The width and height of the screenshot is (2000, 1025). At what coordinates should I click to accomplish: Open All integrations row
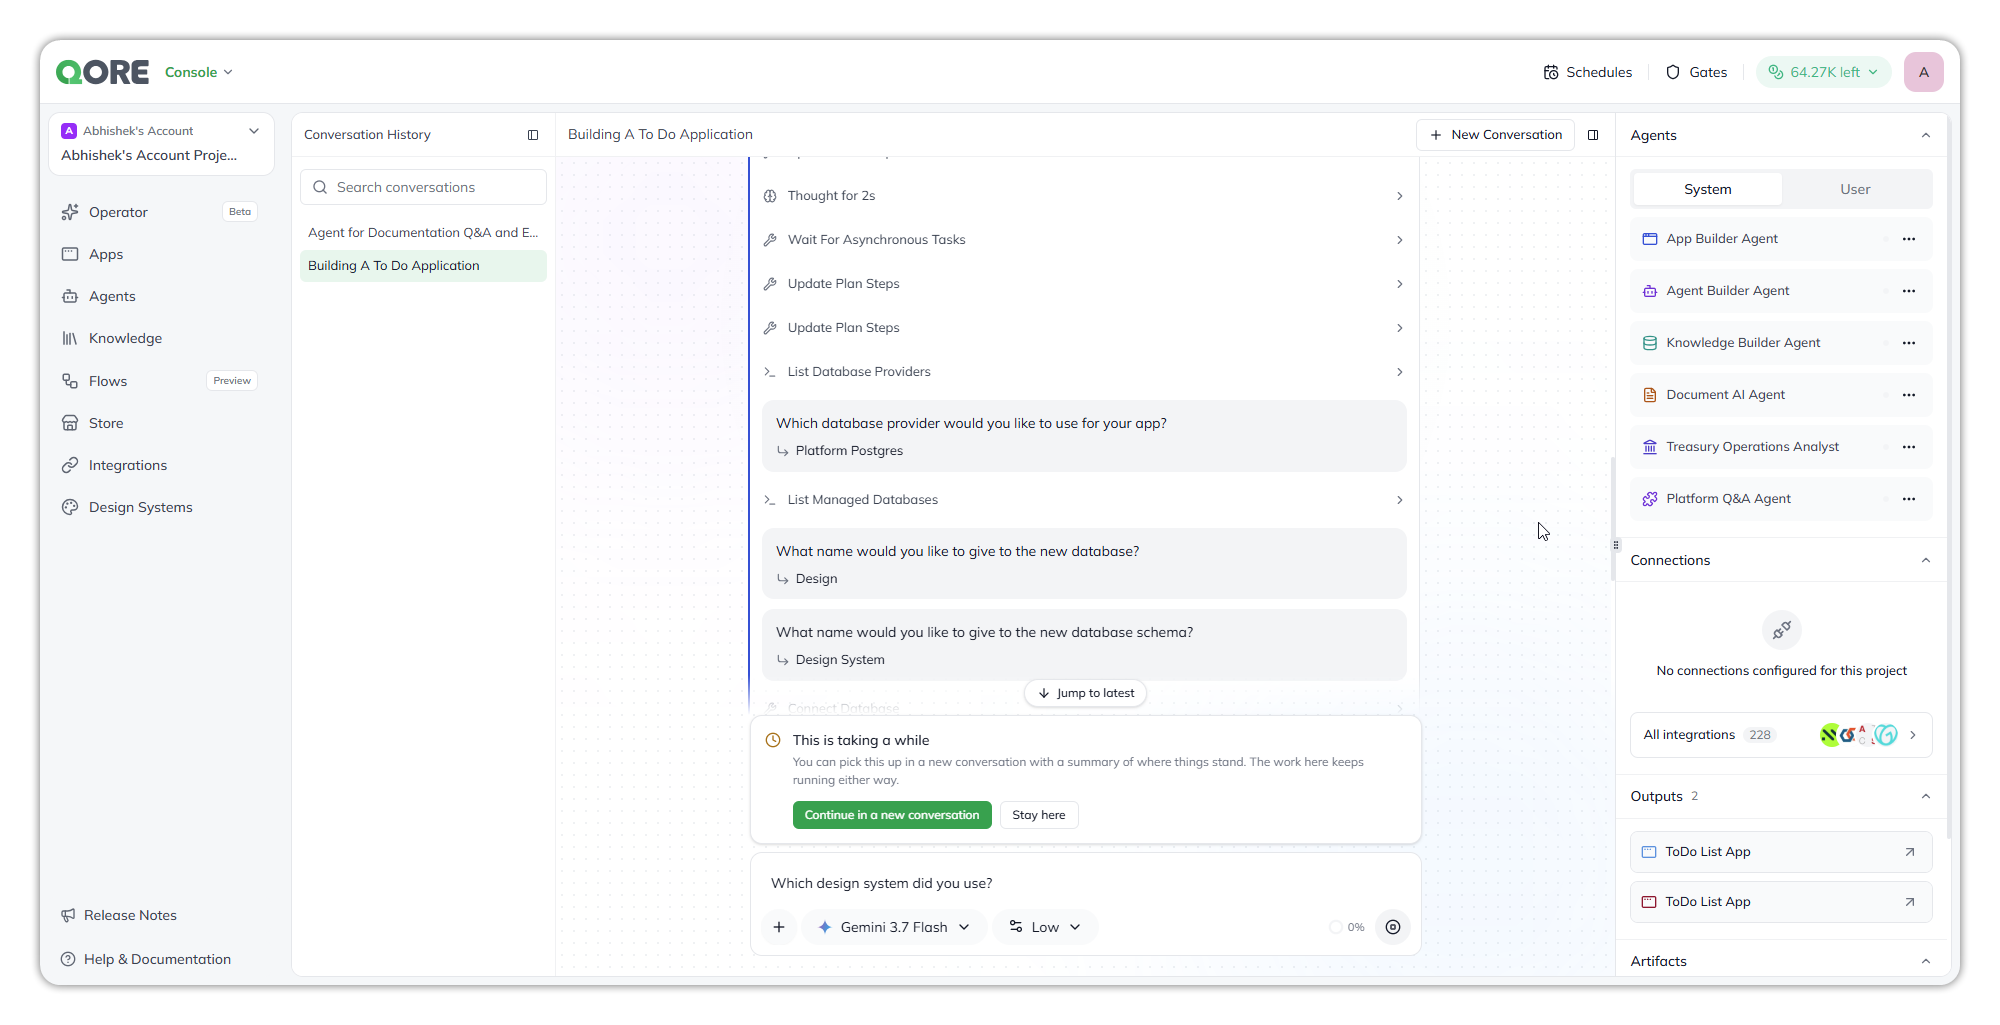(x=1781, y=735)
